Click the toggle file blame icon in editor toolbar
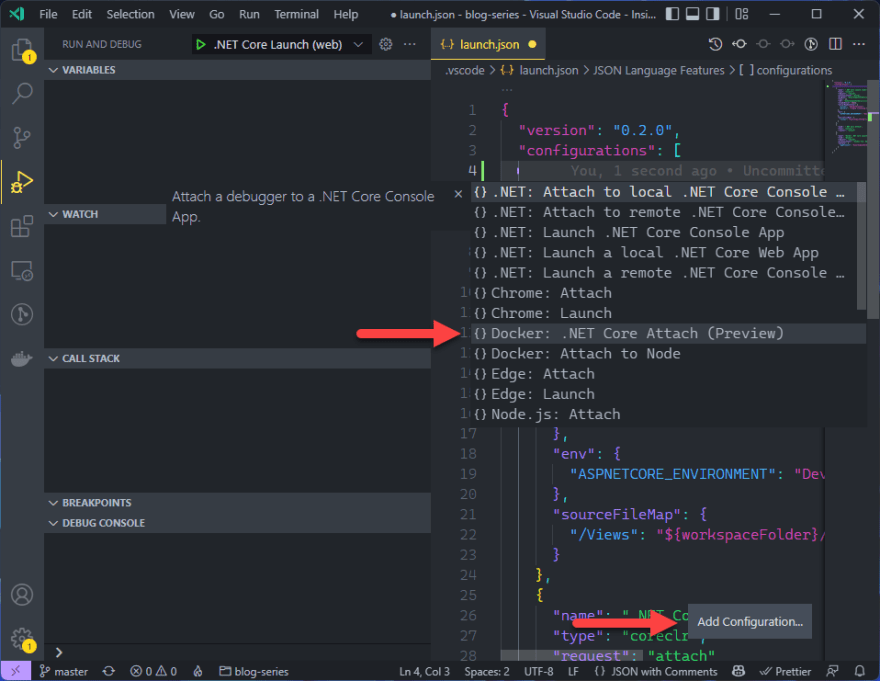880x681 pixels. pos(811,44)
